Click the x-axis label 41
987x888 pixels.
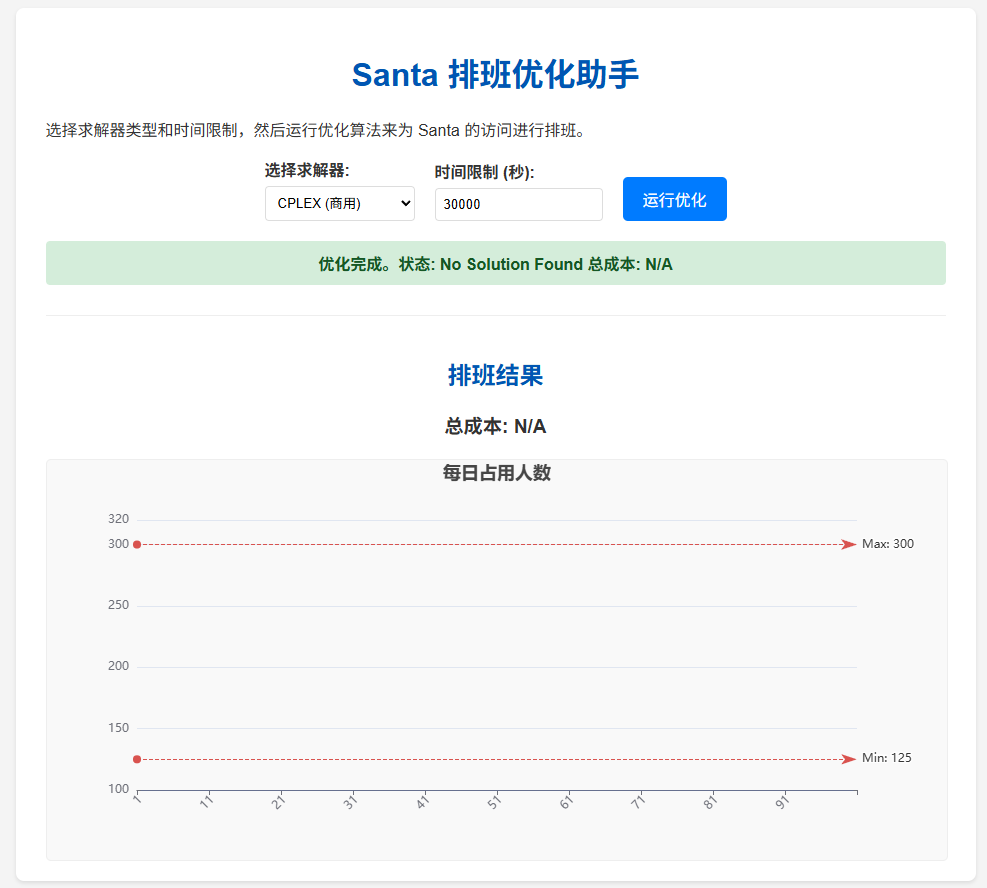click(422, 802)
